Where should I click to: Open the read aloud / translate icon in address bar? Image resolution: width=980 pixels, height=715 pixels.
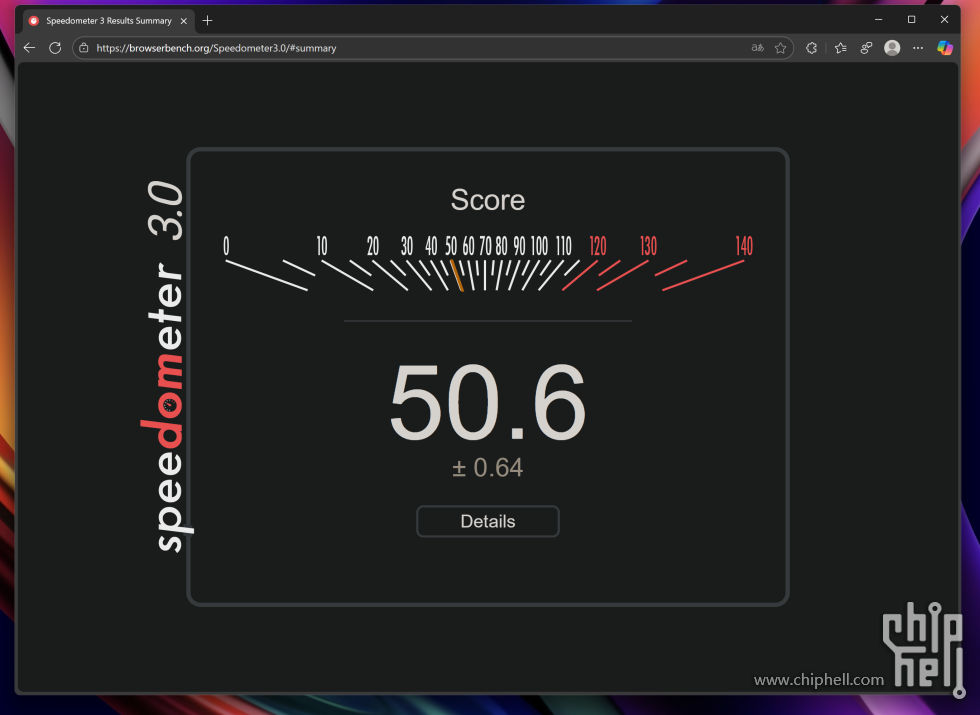(x=758, y=48)
